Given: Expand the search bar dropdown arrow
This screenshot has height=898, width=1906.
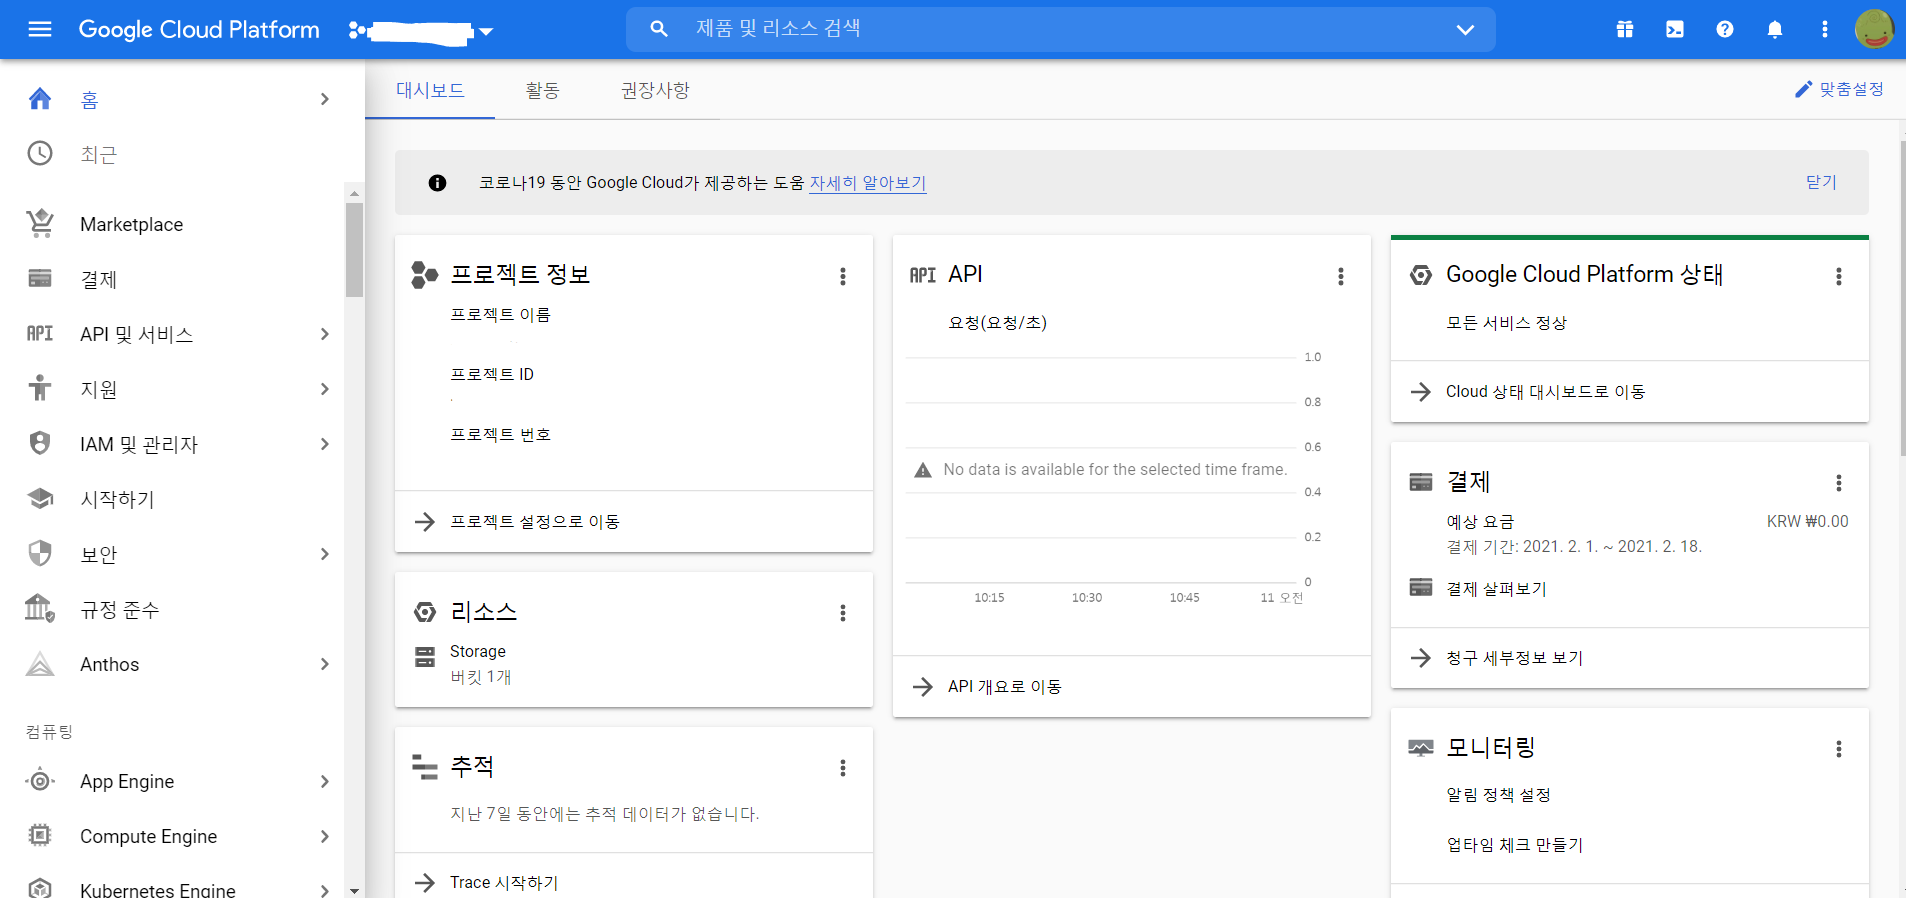Looking at the screenshot, I should 1465,30.
